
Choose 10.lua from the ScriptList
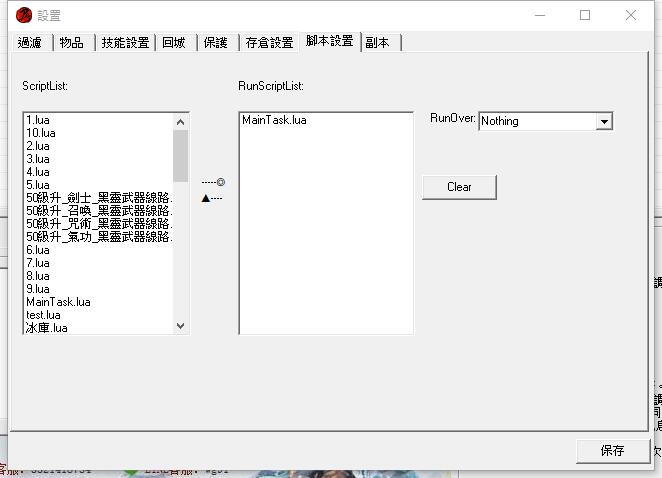tap(41, 133)
